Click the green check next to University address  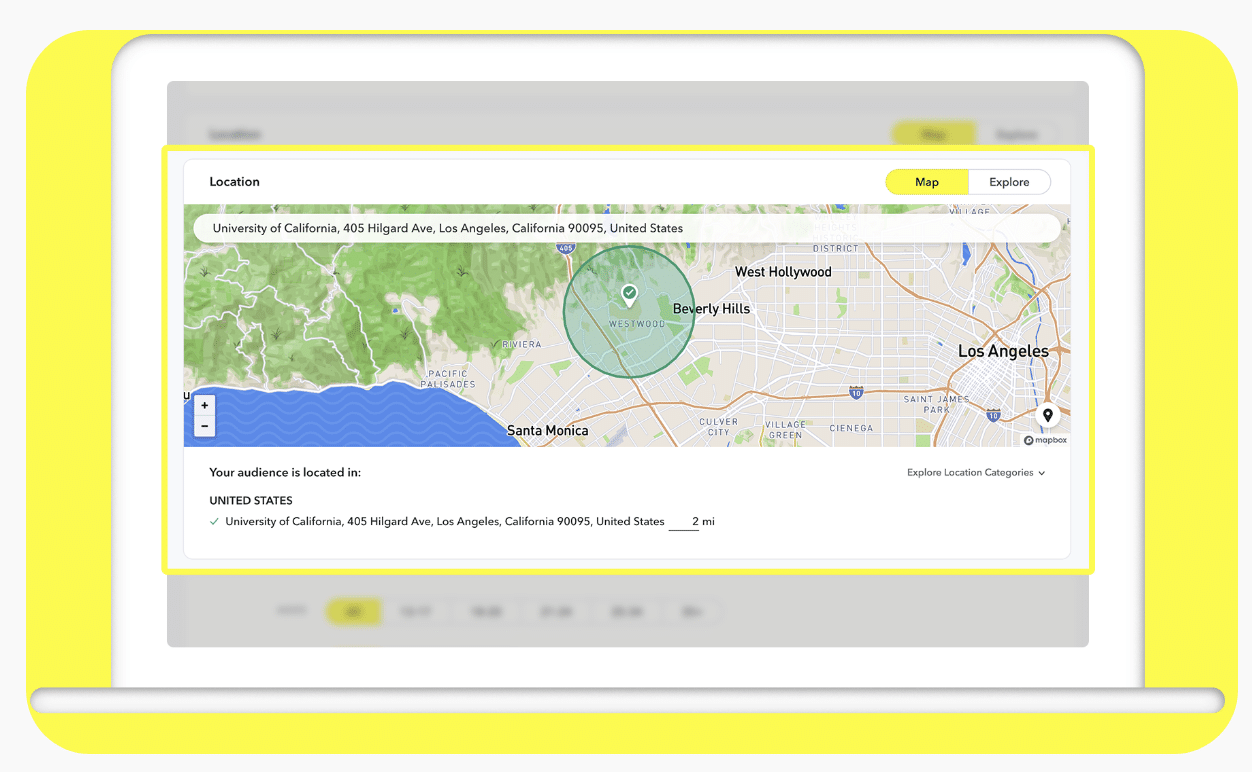point(214,522)
